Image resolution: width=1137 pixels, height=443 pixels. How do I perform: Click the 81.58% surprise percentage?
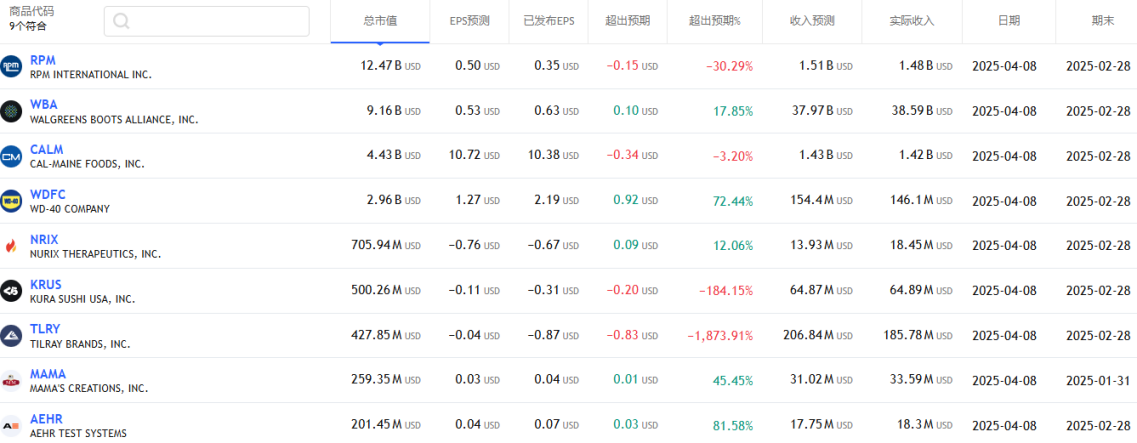pos(734,425)
